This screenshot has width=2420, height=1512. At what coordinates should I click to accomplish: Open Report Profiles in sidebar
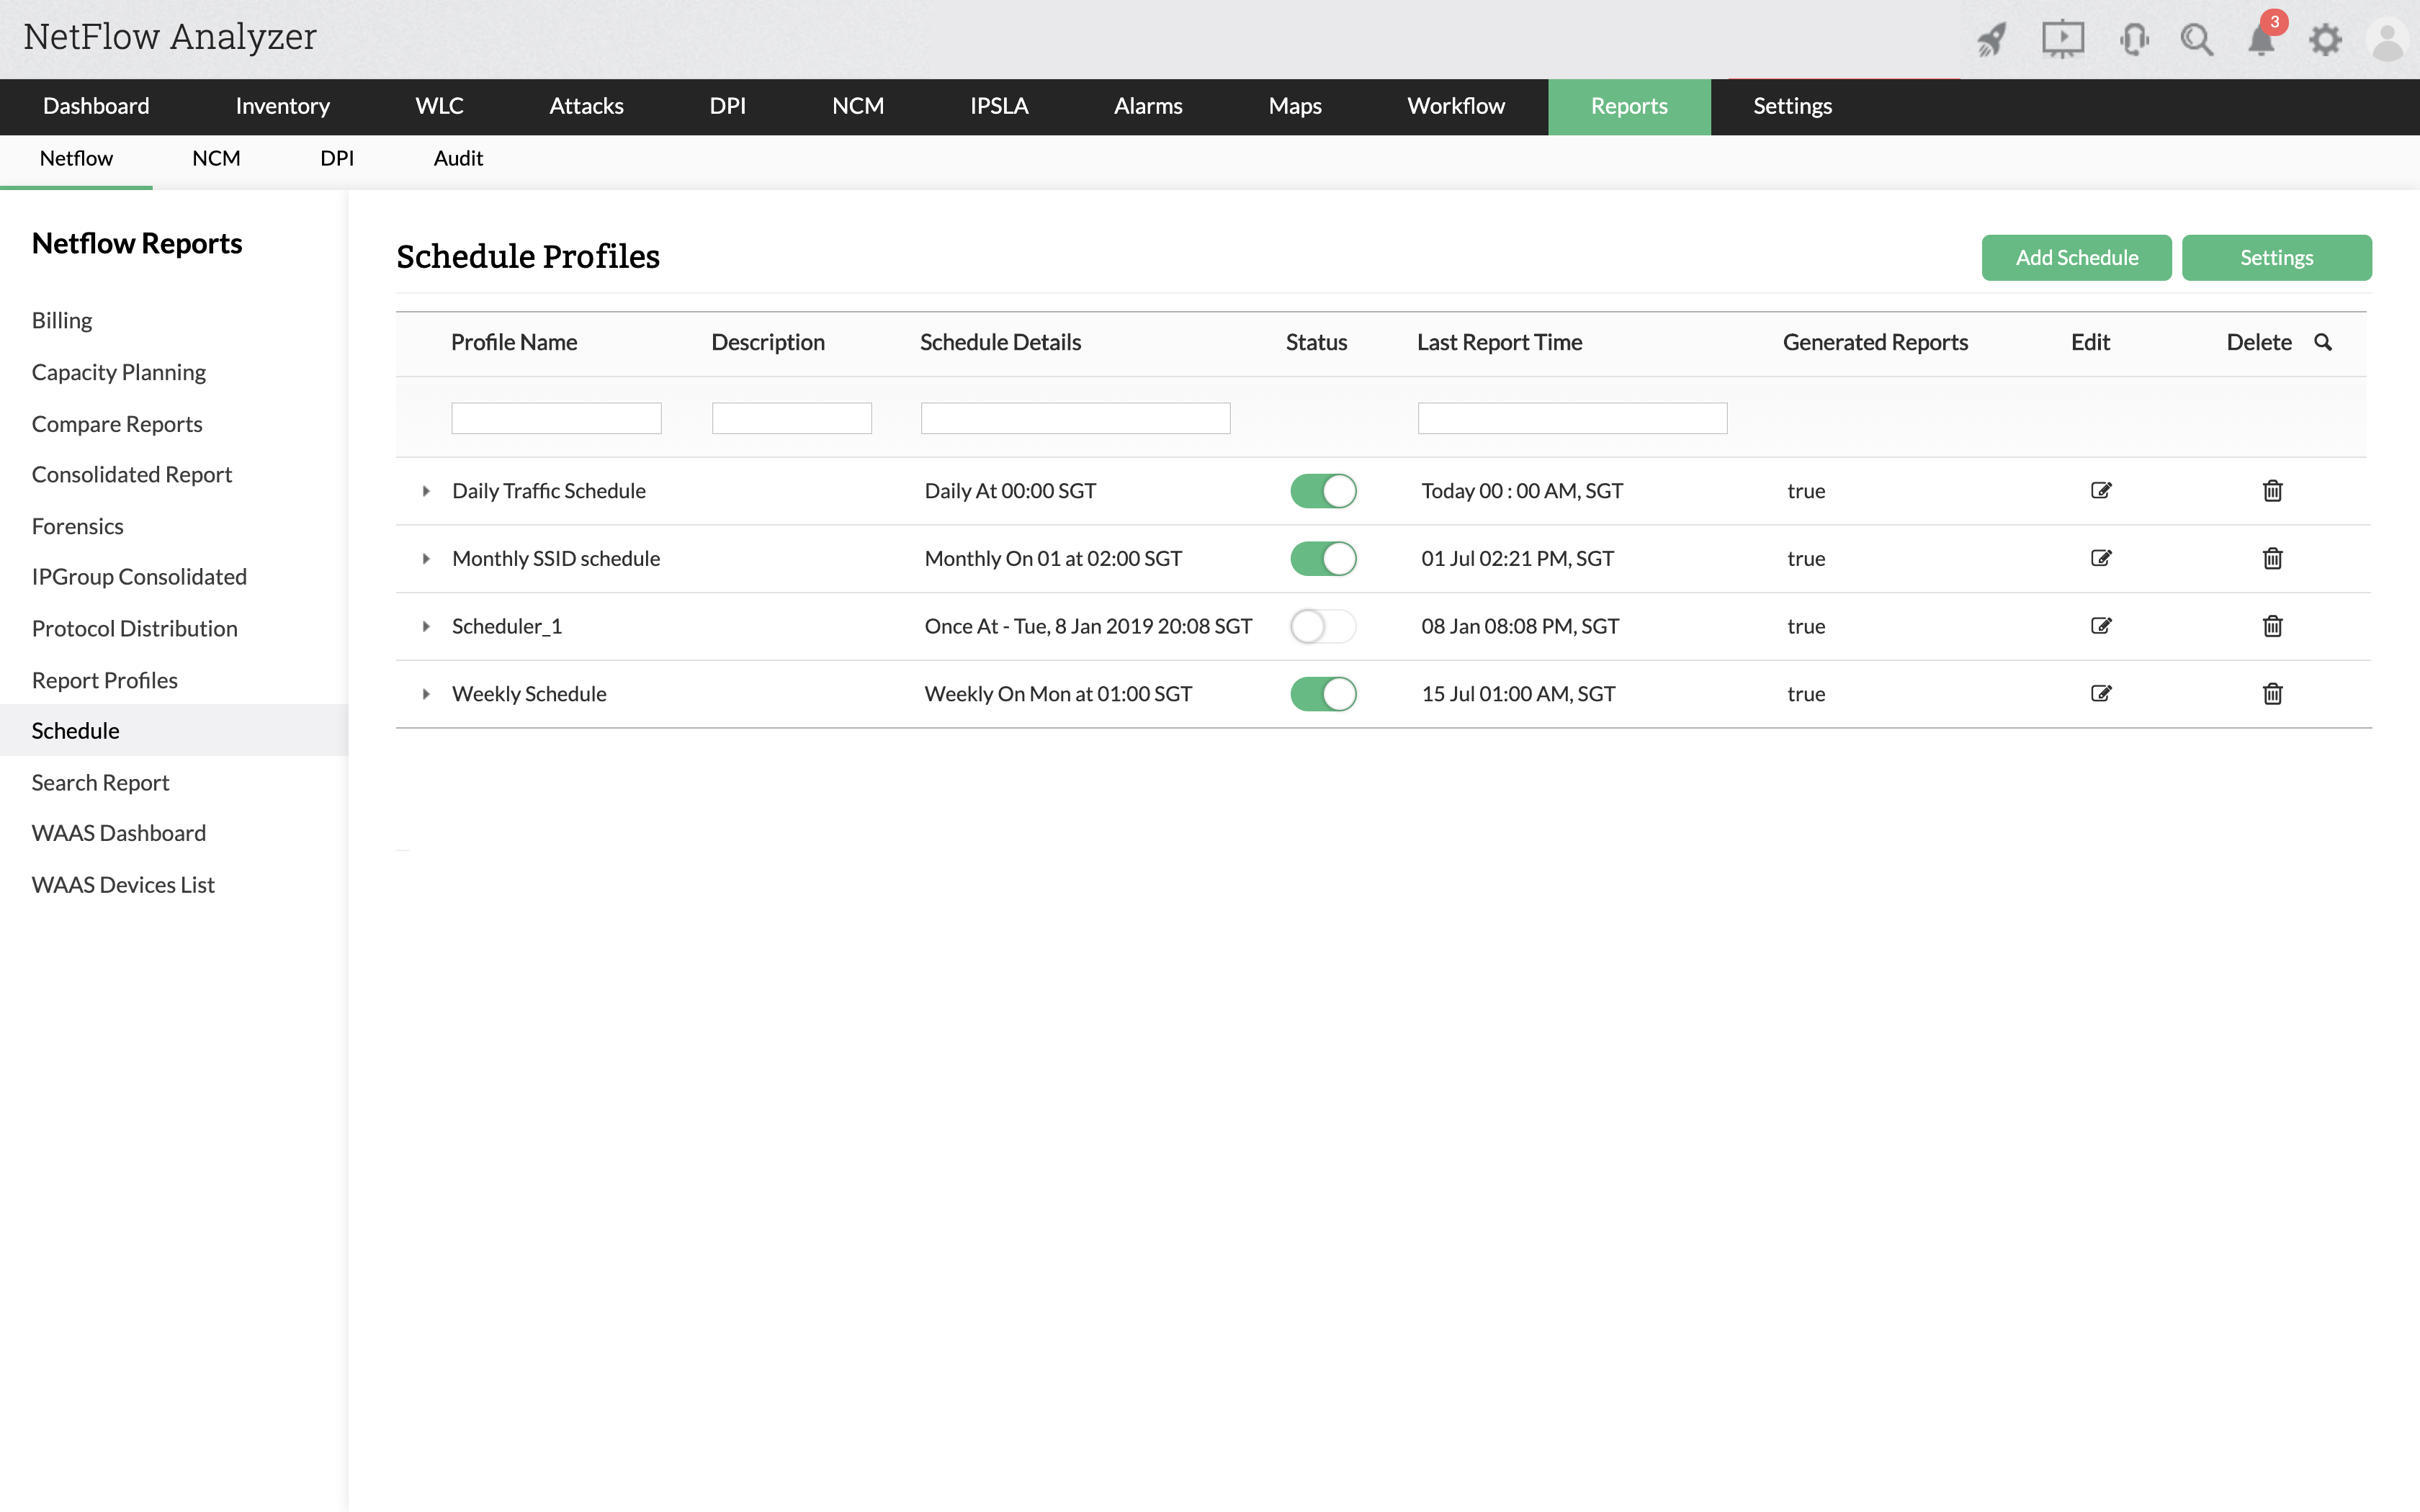104,680
